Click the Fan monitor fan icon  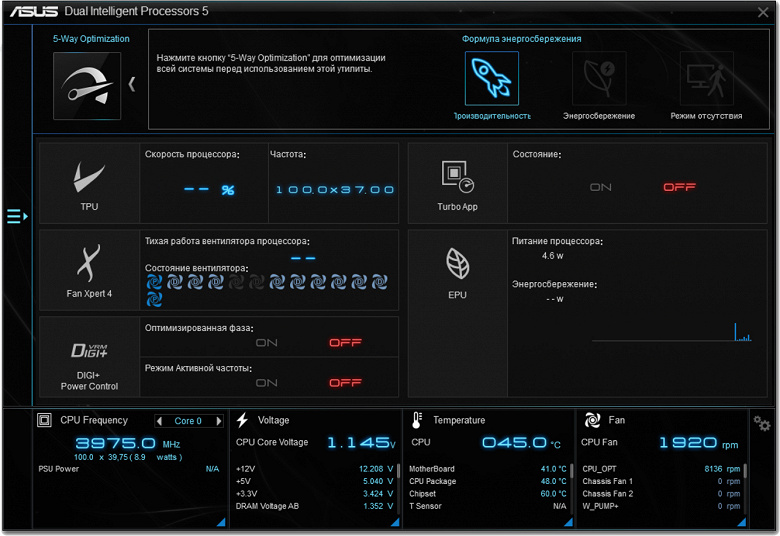coord(592,420)
